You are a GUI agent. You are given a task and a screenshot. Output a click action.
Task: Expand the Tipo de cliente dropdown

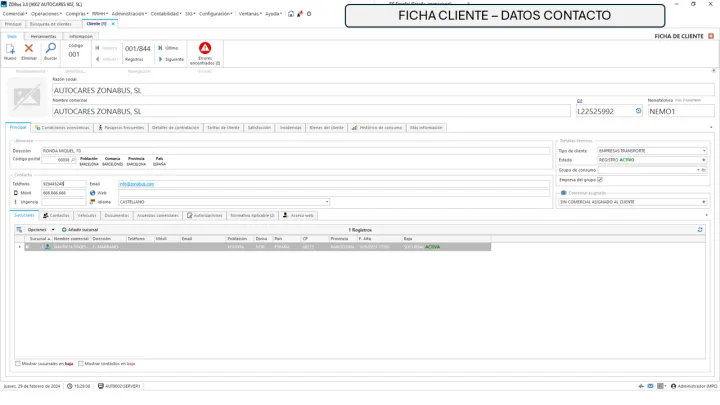704,151
